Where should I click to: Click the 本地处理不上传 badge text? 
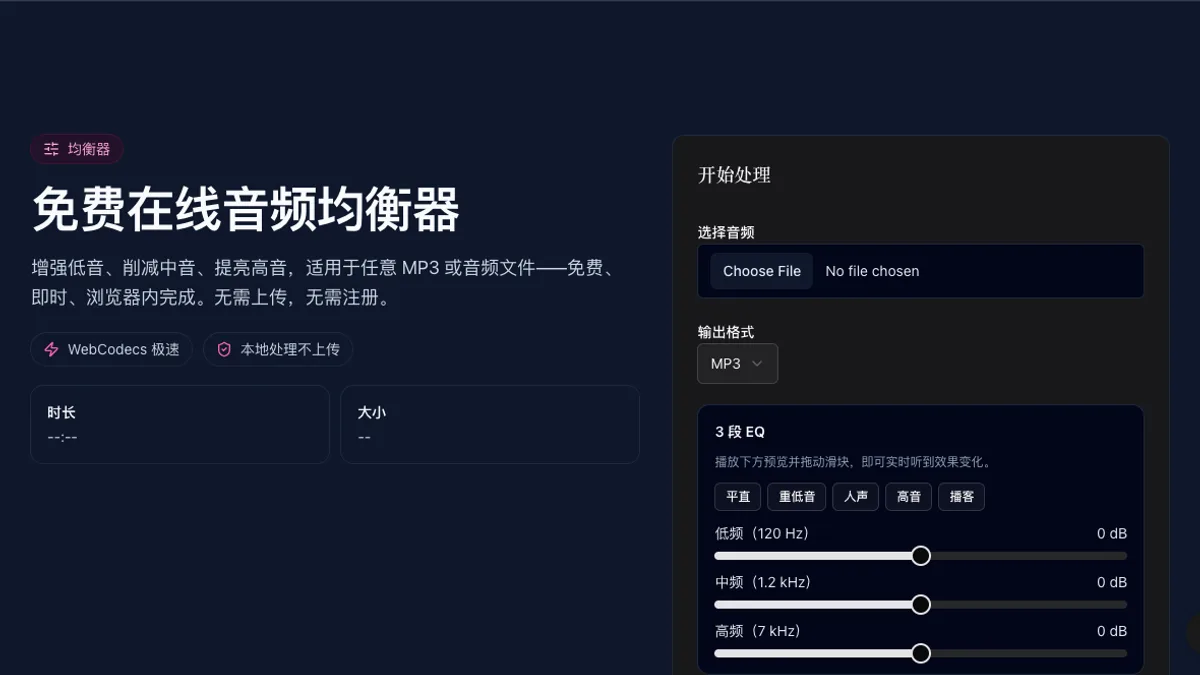pyautogui.click(x=290, y=350)
